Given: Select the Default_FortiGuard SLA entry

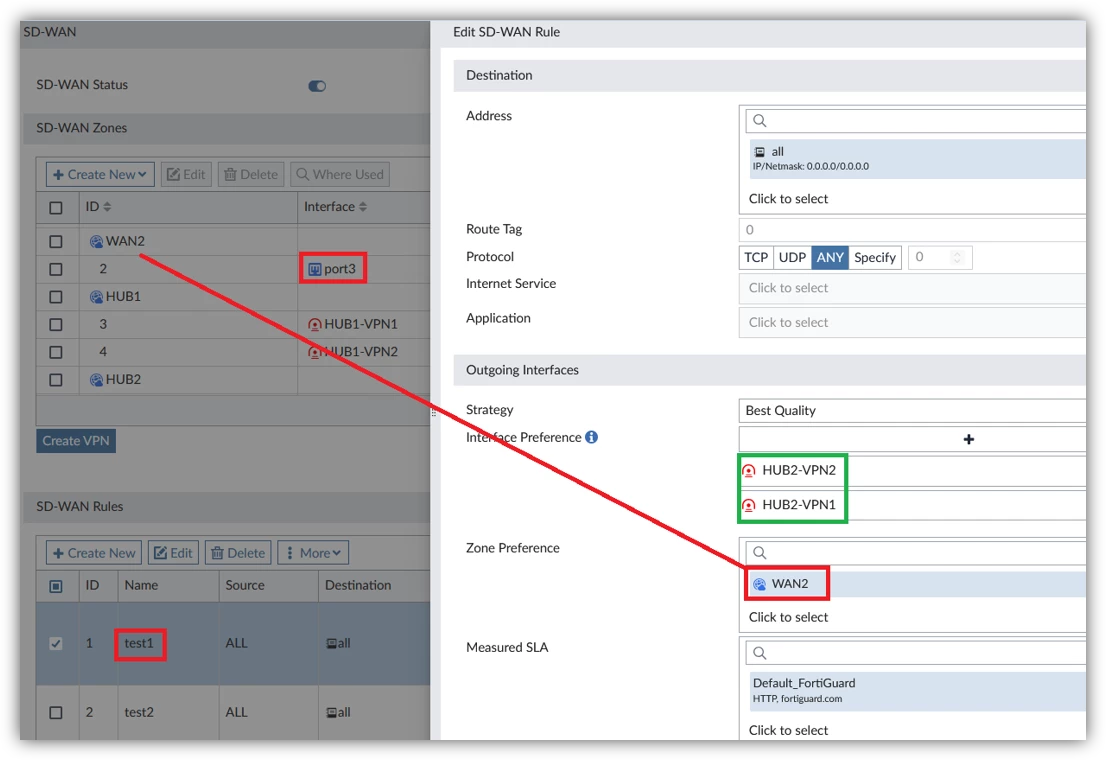Looking at the screenshot, I should click(917, 691).
